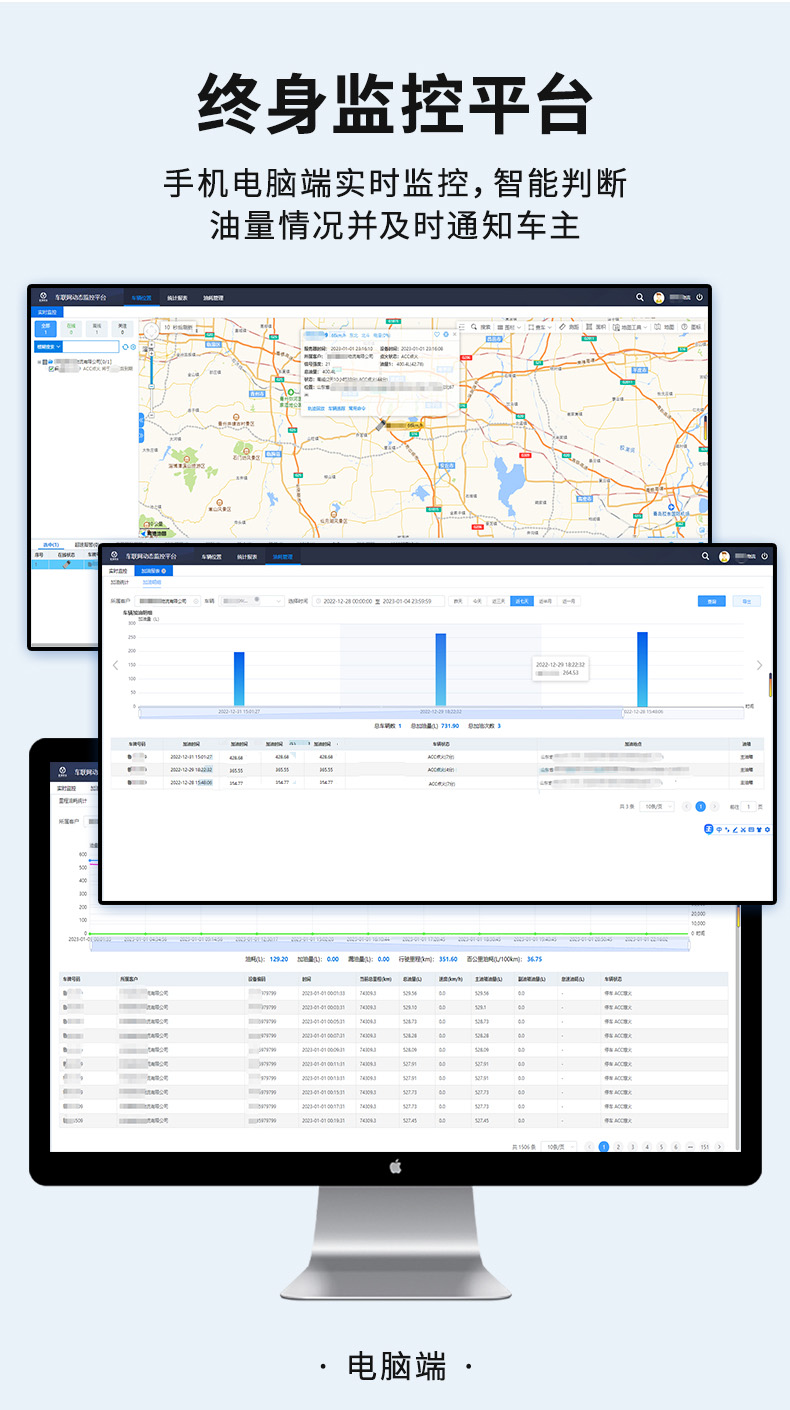
Task: Choose 近一月 quick date range
Action: pyautogui.click(x=569, y=601)
